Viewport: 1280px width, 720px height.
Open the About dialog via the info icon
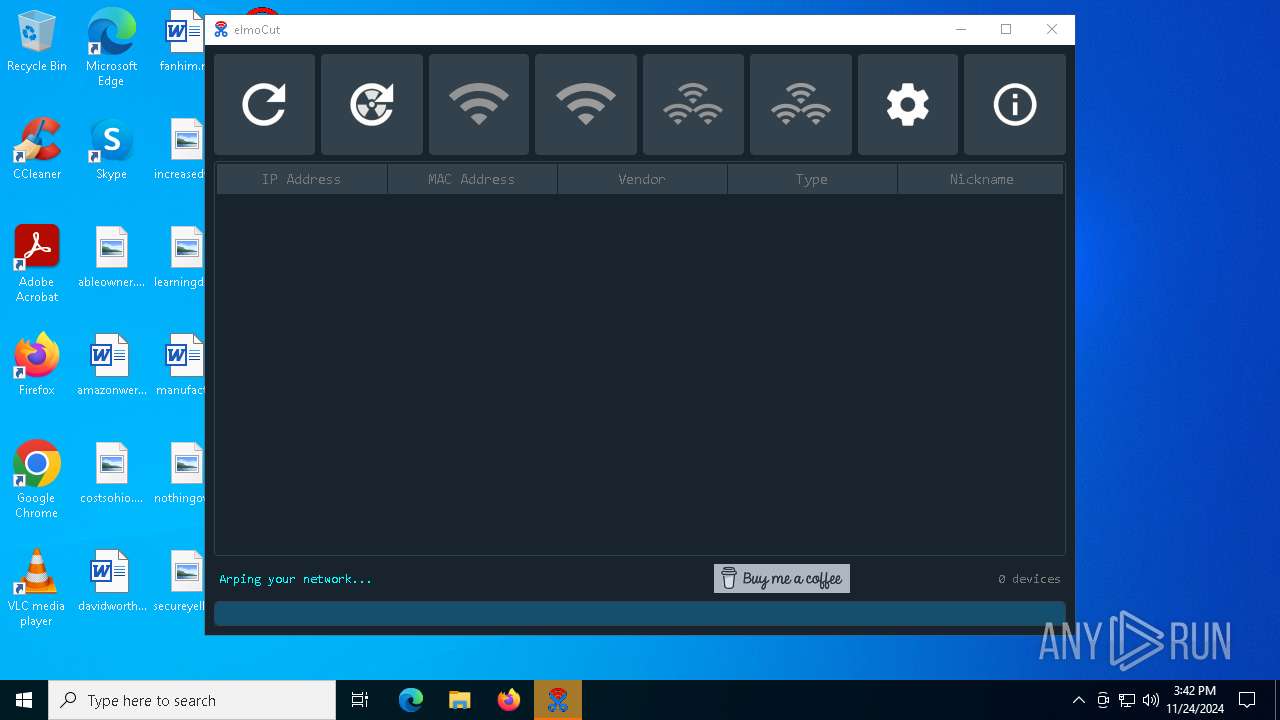[x=1015, y=104]
